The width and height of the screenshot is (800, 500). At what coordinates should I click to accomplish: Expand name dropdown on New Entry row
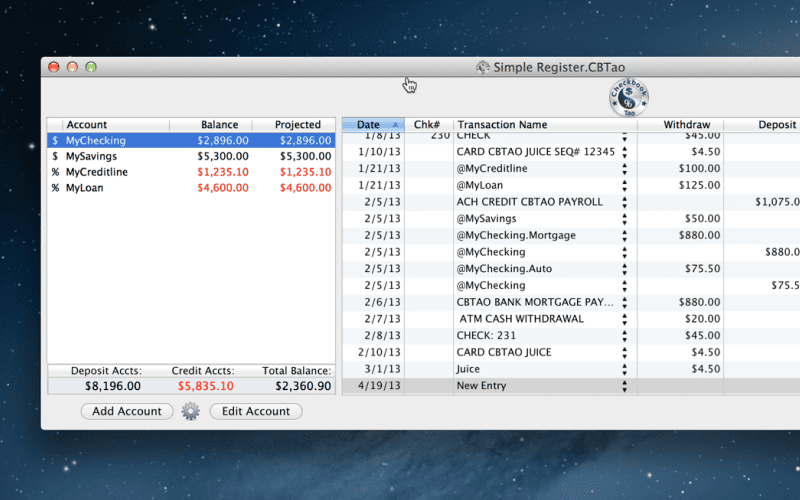(625, 386)
